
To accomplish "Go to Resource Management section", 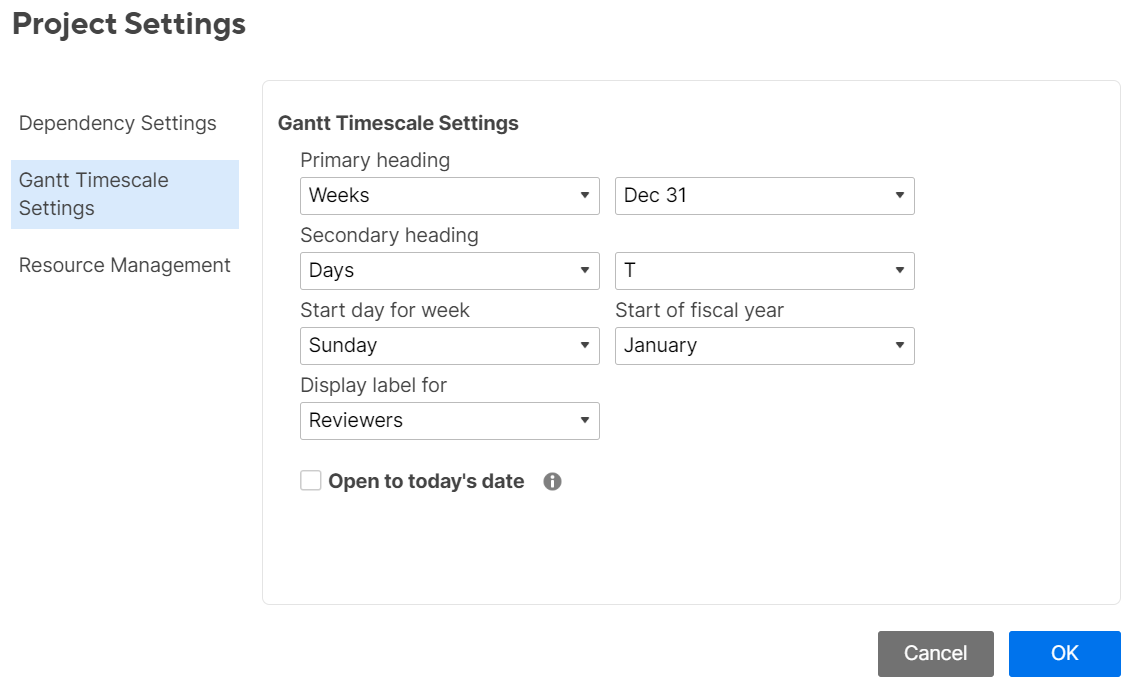I will pos(125,266).
